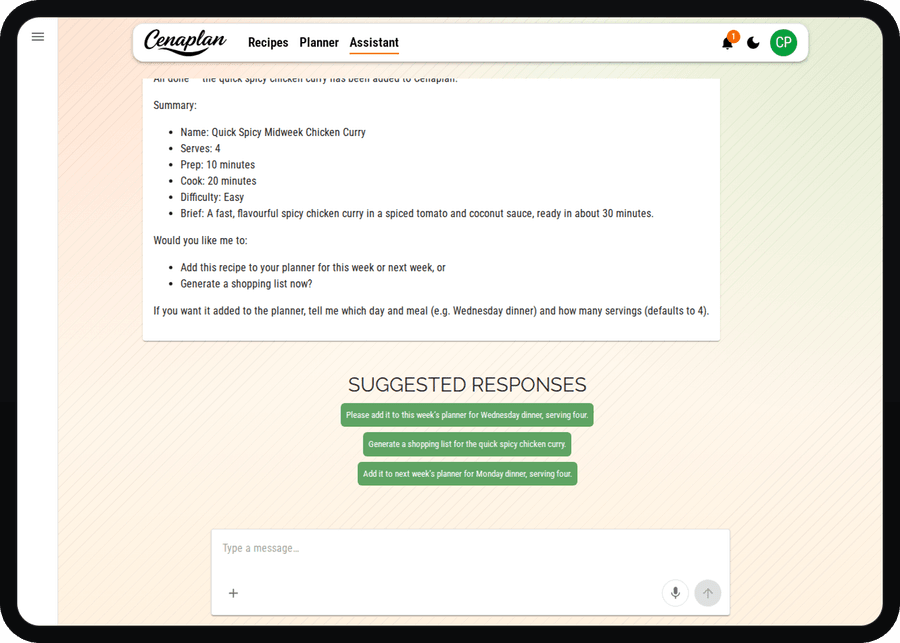This screenshot has width=900, height=643.
Task: Click the Cenaplan logo
Action: (x=185, y=42)
